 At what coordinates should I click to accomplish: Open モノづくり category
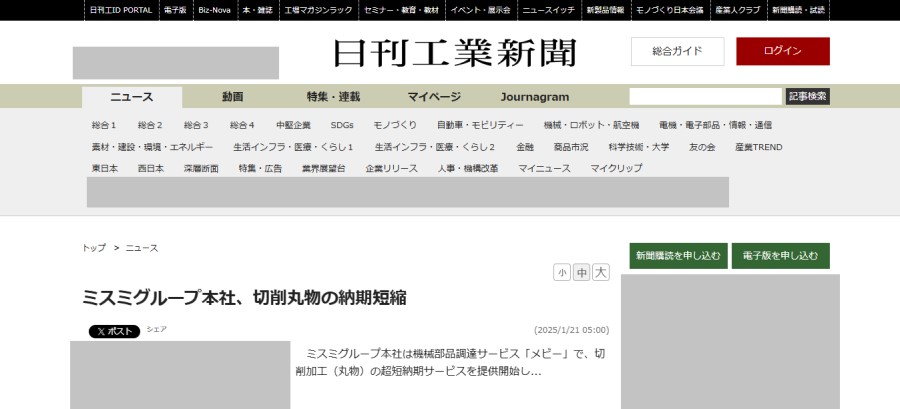click(x=395, y=125)
